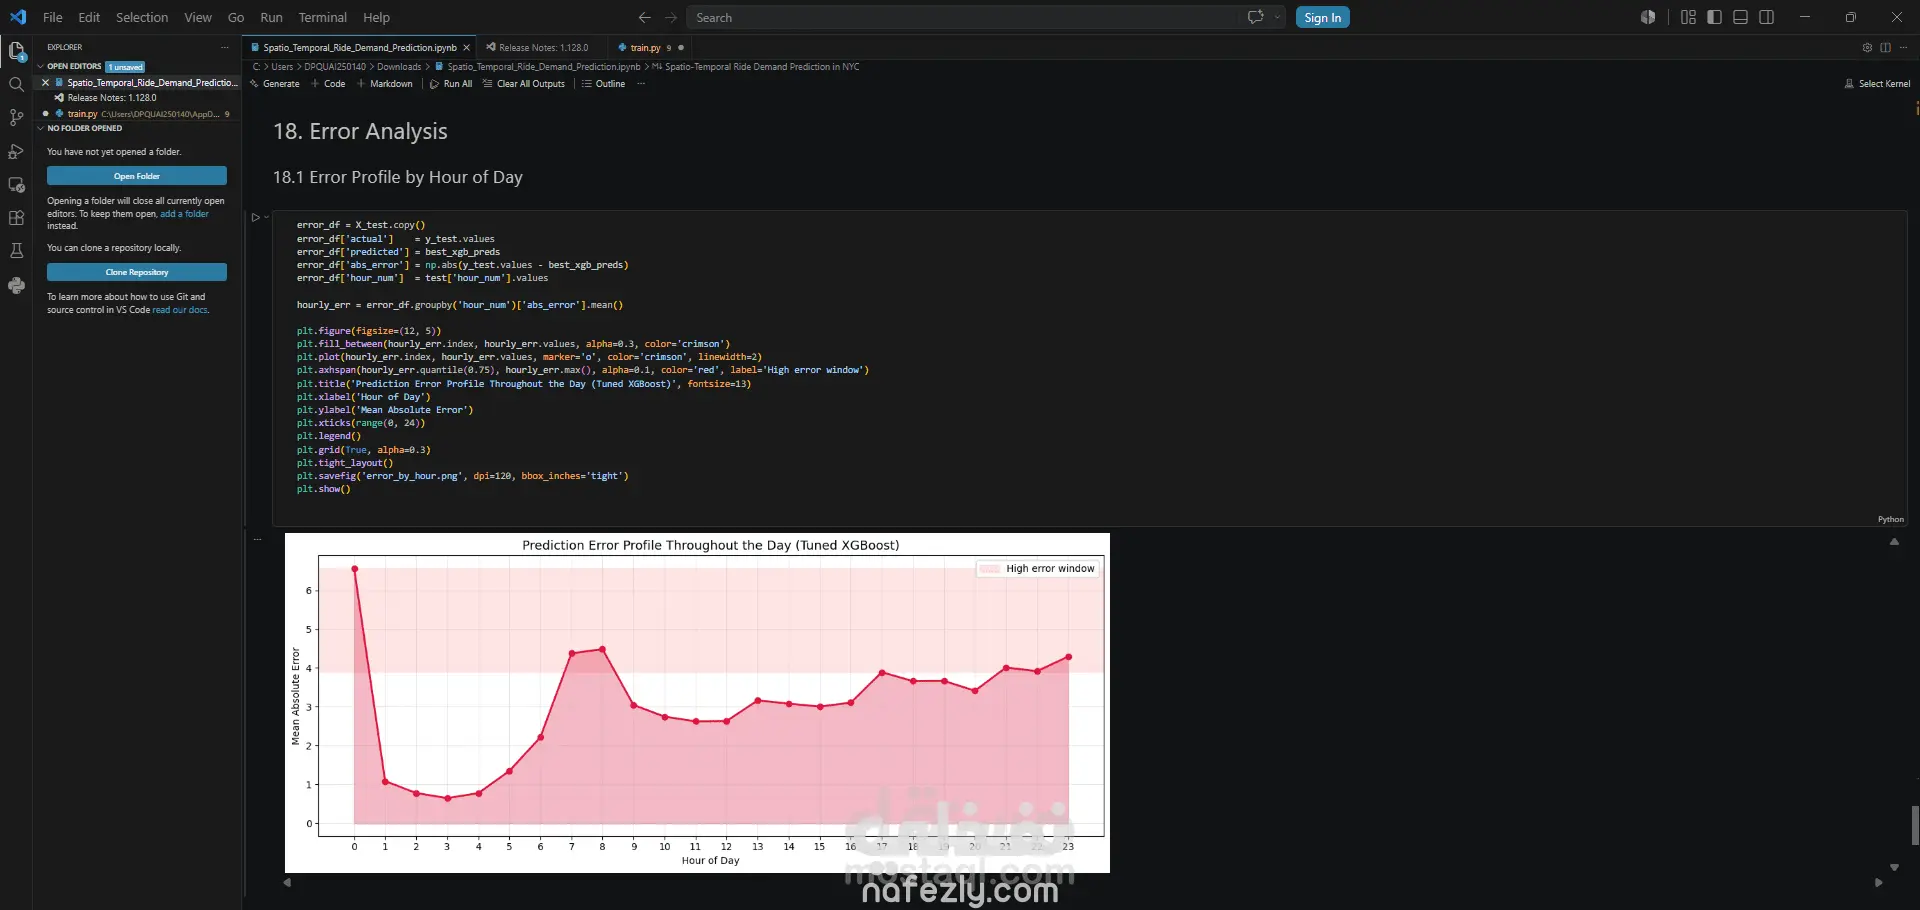The height and width of the screenshot is (910, 1920).
Task: Split the editor right
Action: (1885, 47)
